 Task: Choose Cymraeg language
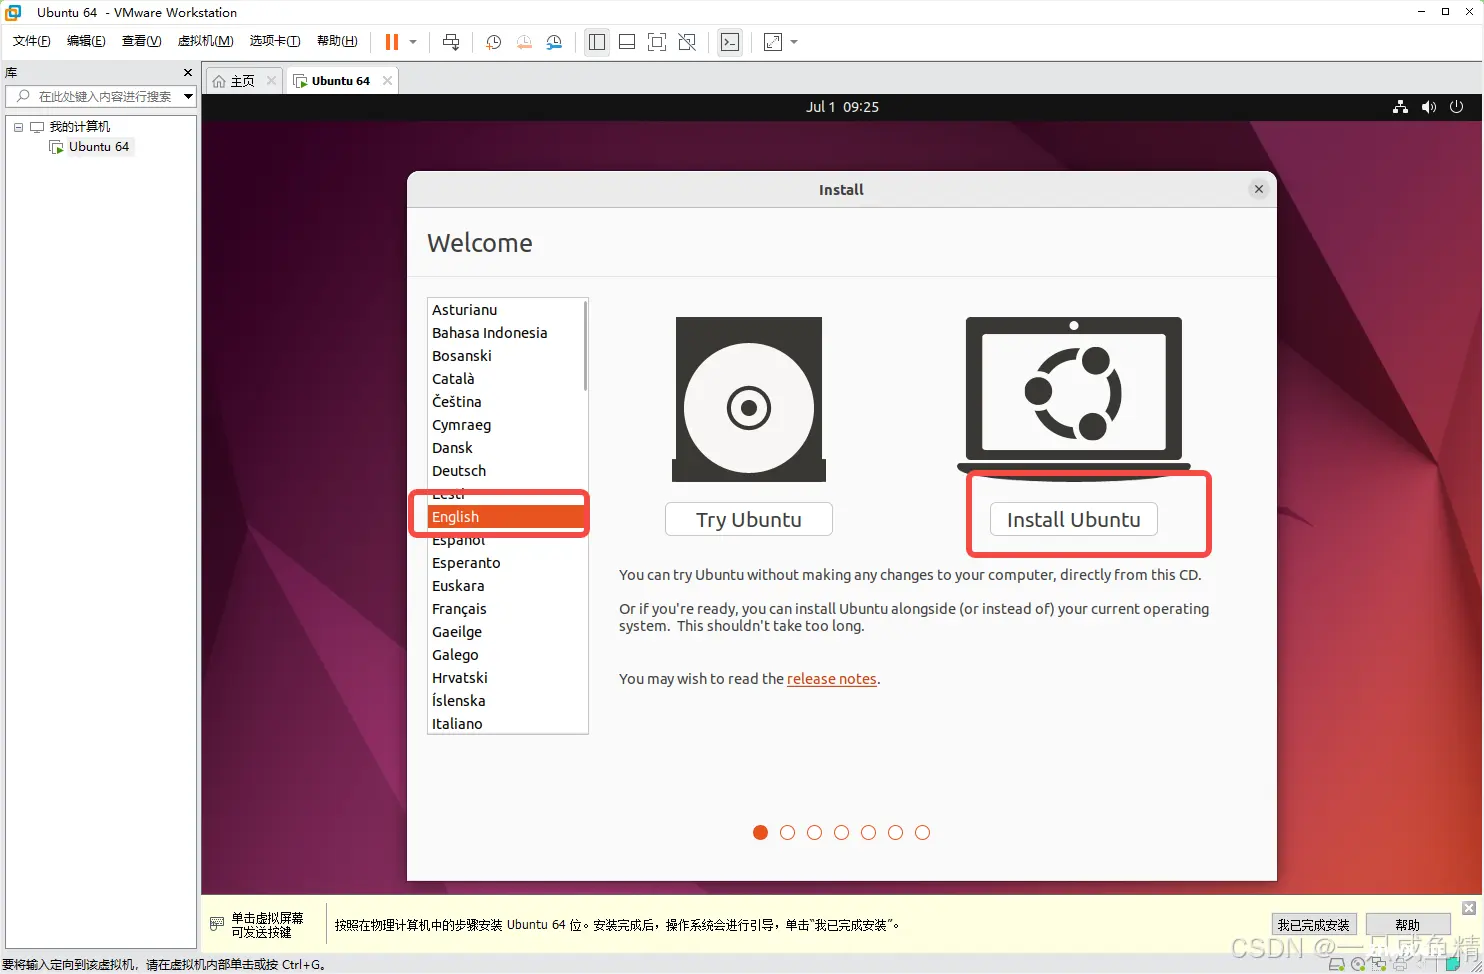pos(505,425)
